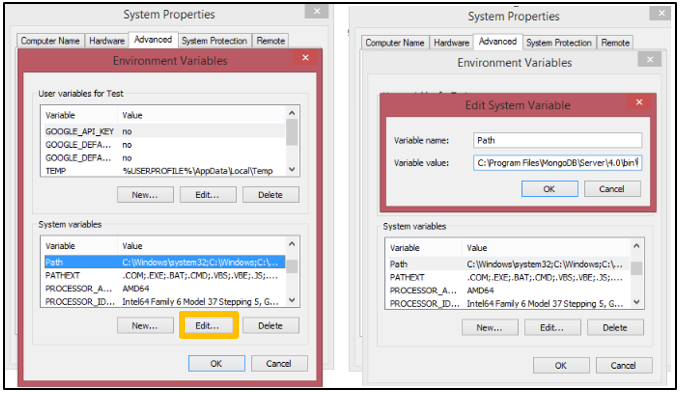Image resolution: width=680 pixels, height=393 pixels.
Task: Click scroll-down arrow of left System variables list
Action: pos(292,300)
